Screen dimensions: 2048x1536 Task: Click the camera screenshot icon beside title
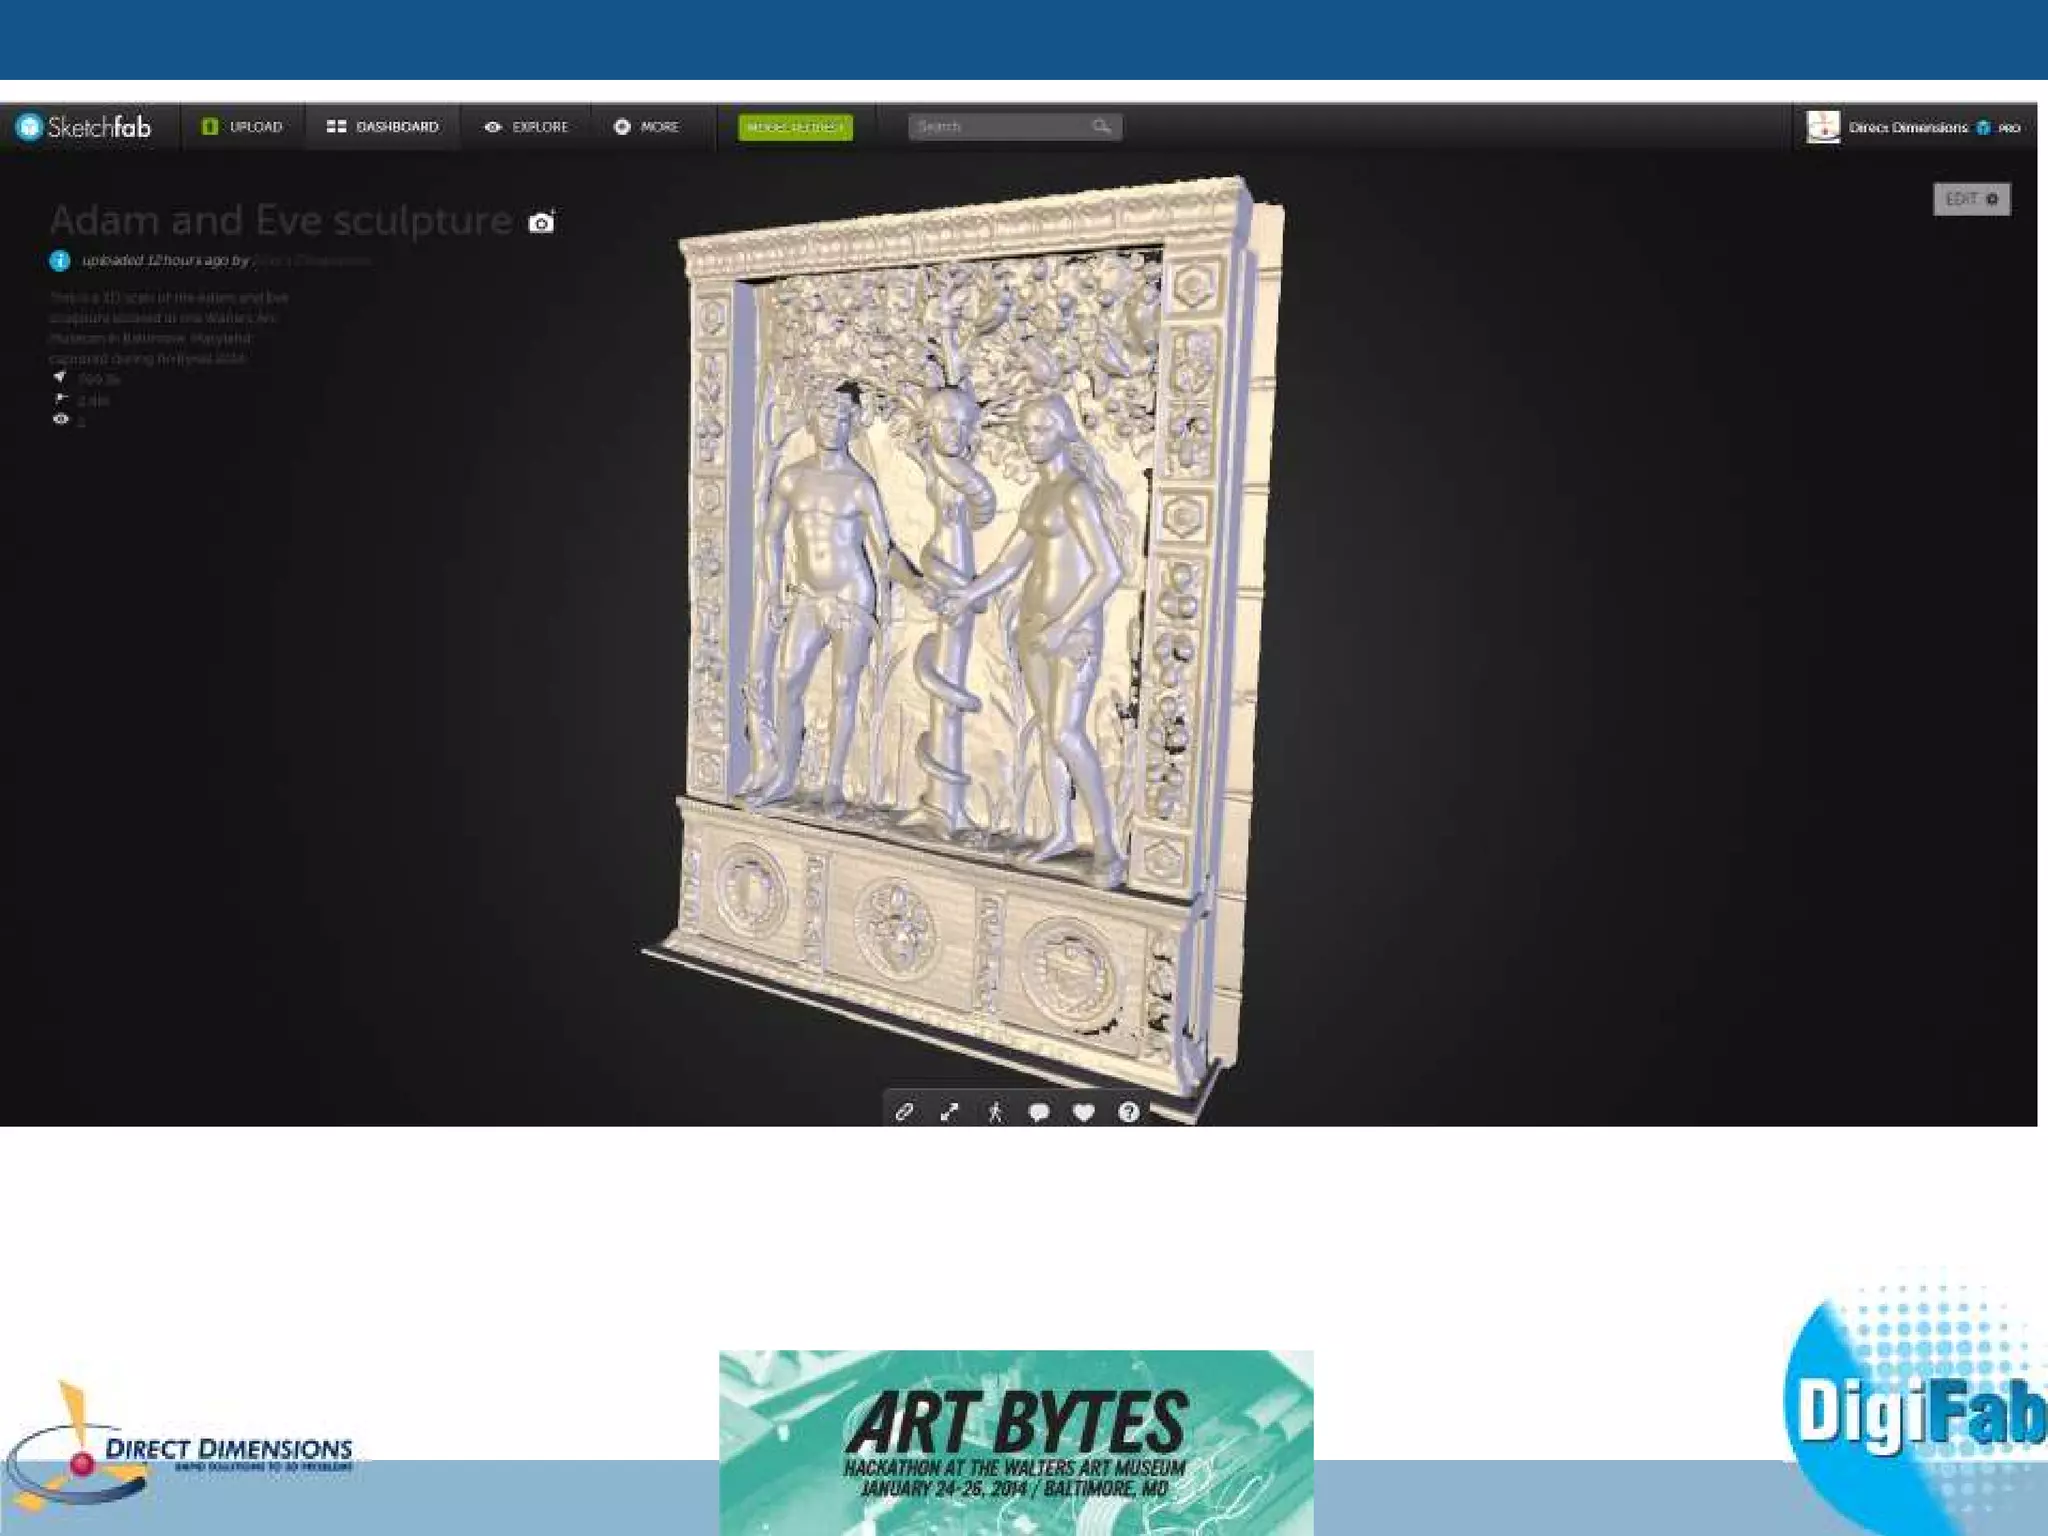coord(541,222)
